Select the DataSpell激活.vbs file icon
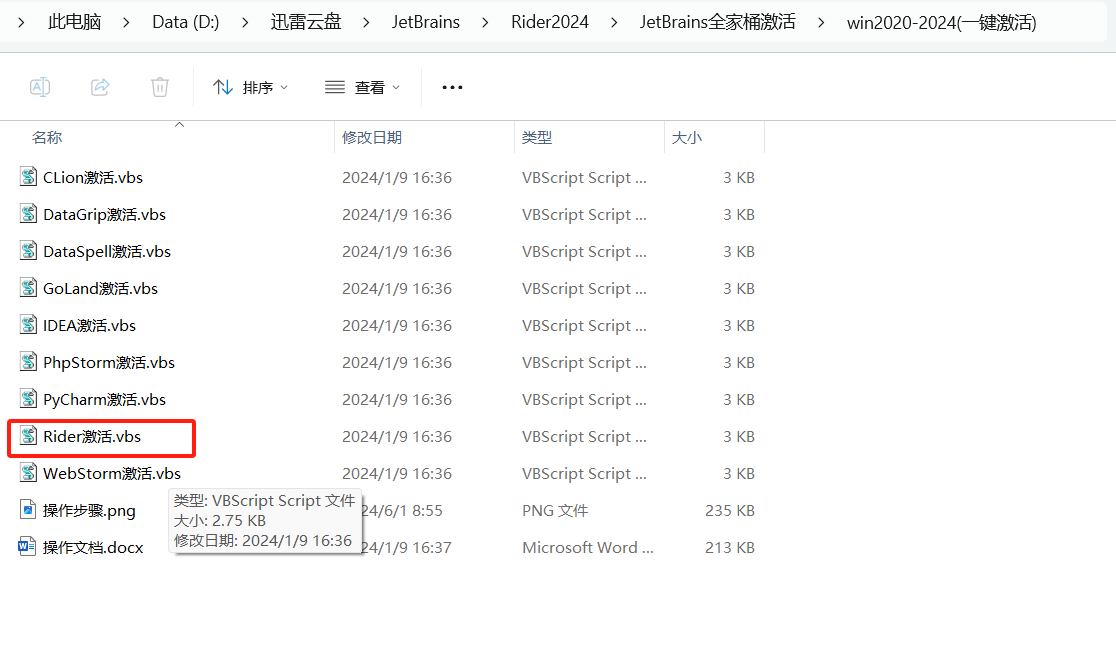Image resolution: width=1116 pixels, height=659 pixels. (28, 251)
